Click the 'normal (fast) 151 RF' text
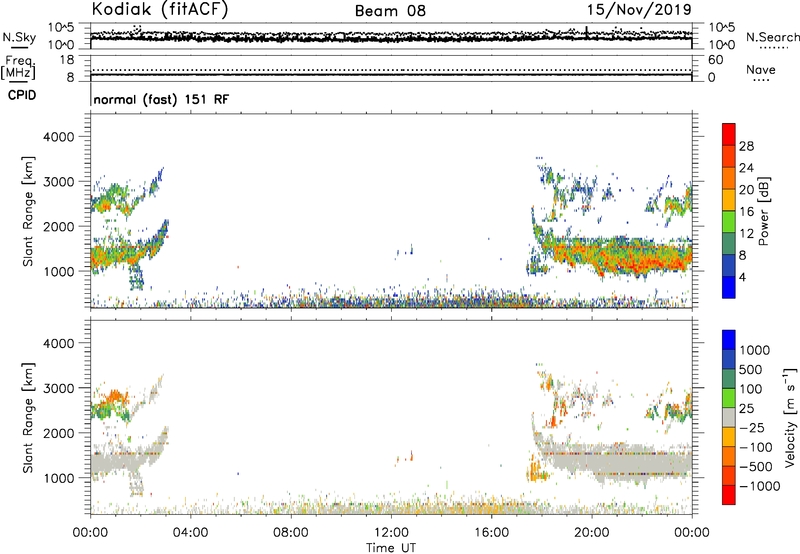 161,99
